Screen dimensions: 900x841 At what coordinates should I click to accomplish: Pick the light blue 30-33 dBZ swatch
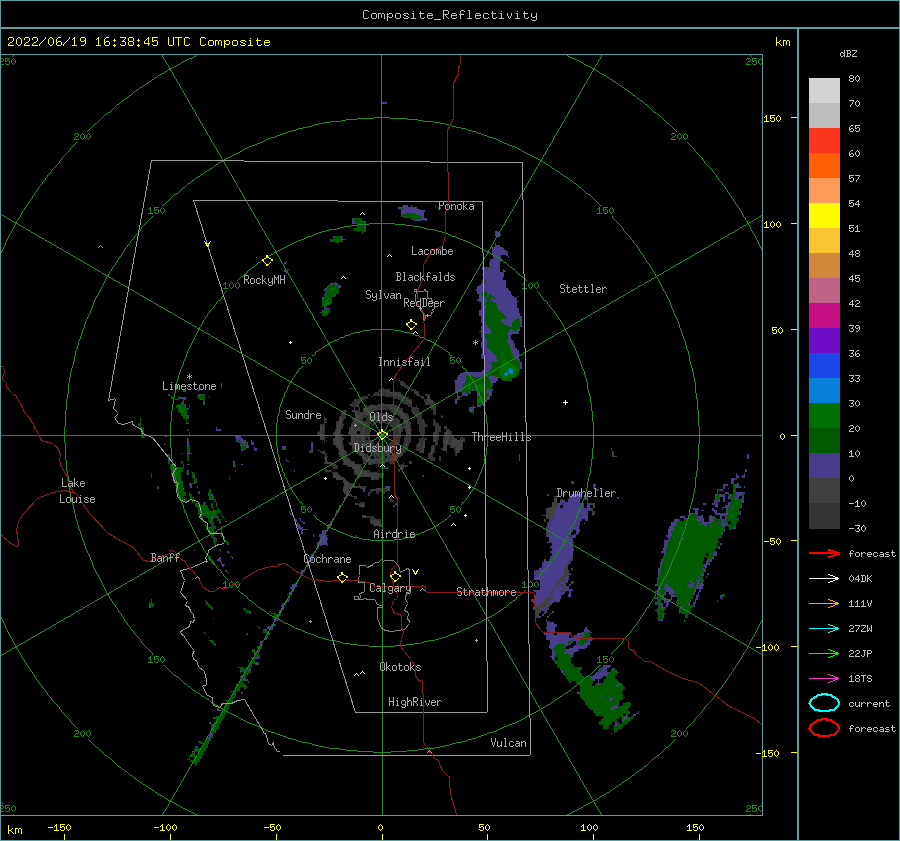[x=824, y=391]
